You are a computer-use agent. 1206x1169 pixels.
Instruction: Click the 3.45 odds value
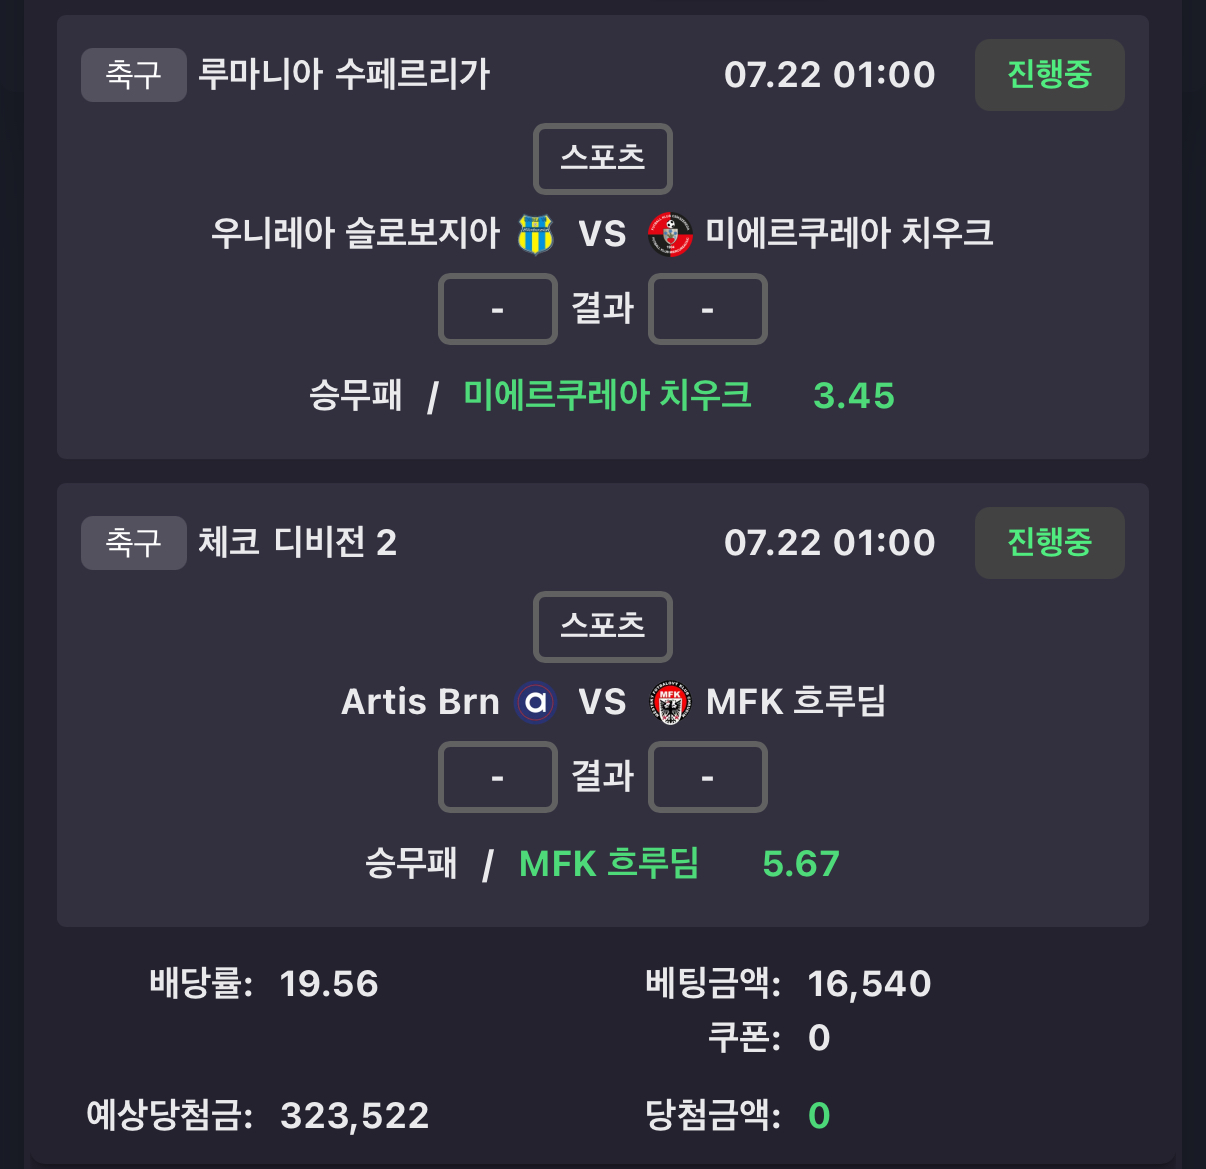[854, 396]
